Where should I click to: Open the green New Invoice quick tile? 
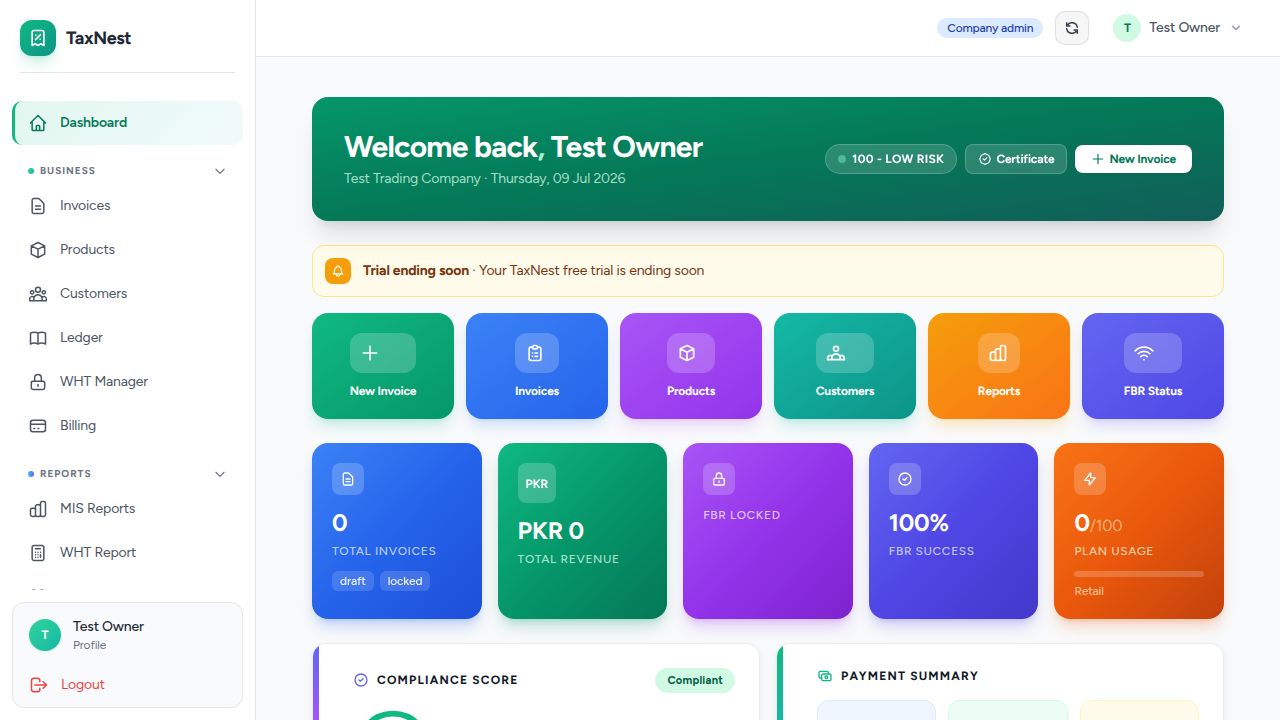pyautogui.click(x=383, y=366)
